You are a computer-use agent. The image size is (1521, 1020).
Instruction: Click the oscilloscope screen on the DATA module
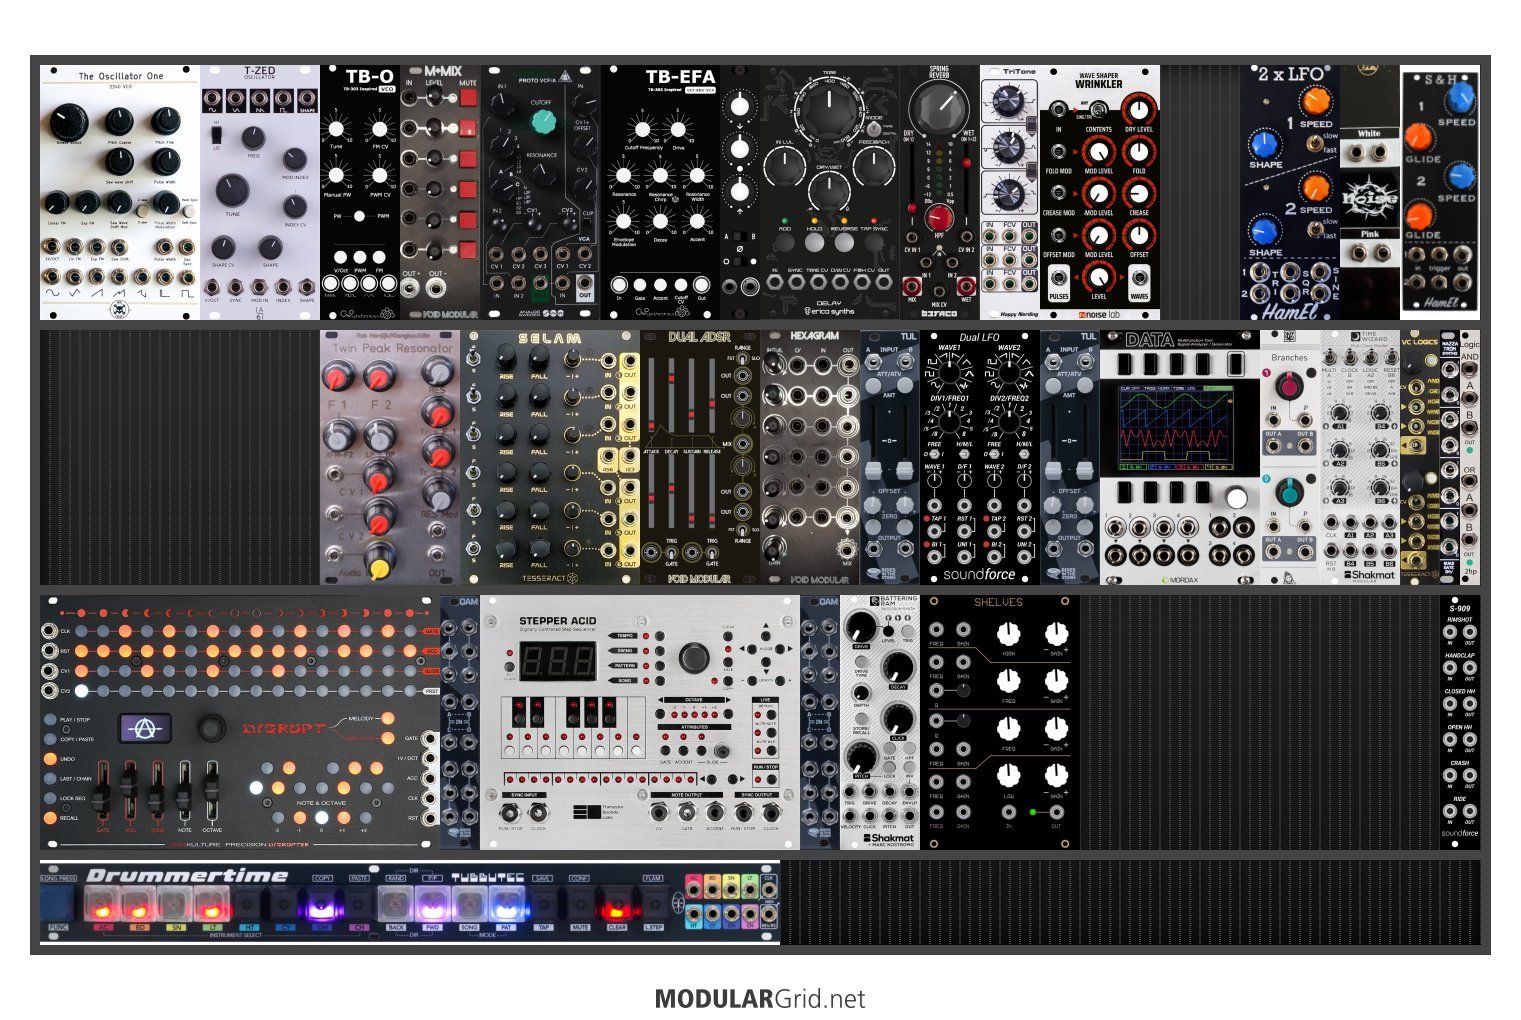1177,428
